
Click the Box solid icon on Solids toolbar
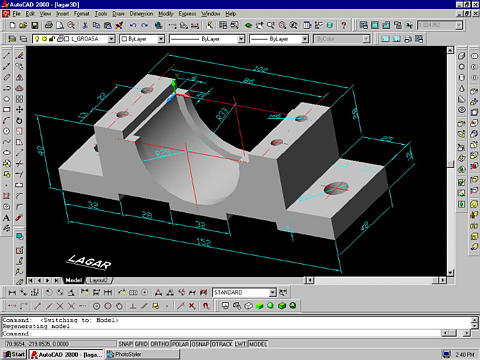pos(461,56)
